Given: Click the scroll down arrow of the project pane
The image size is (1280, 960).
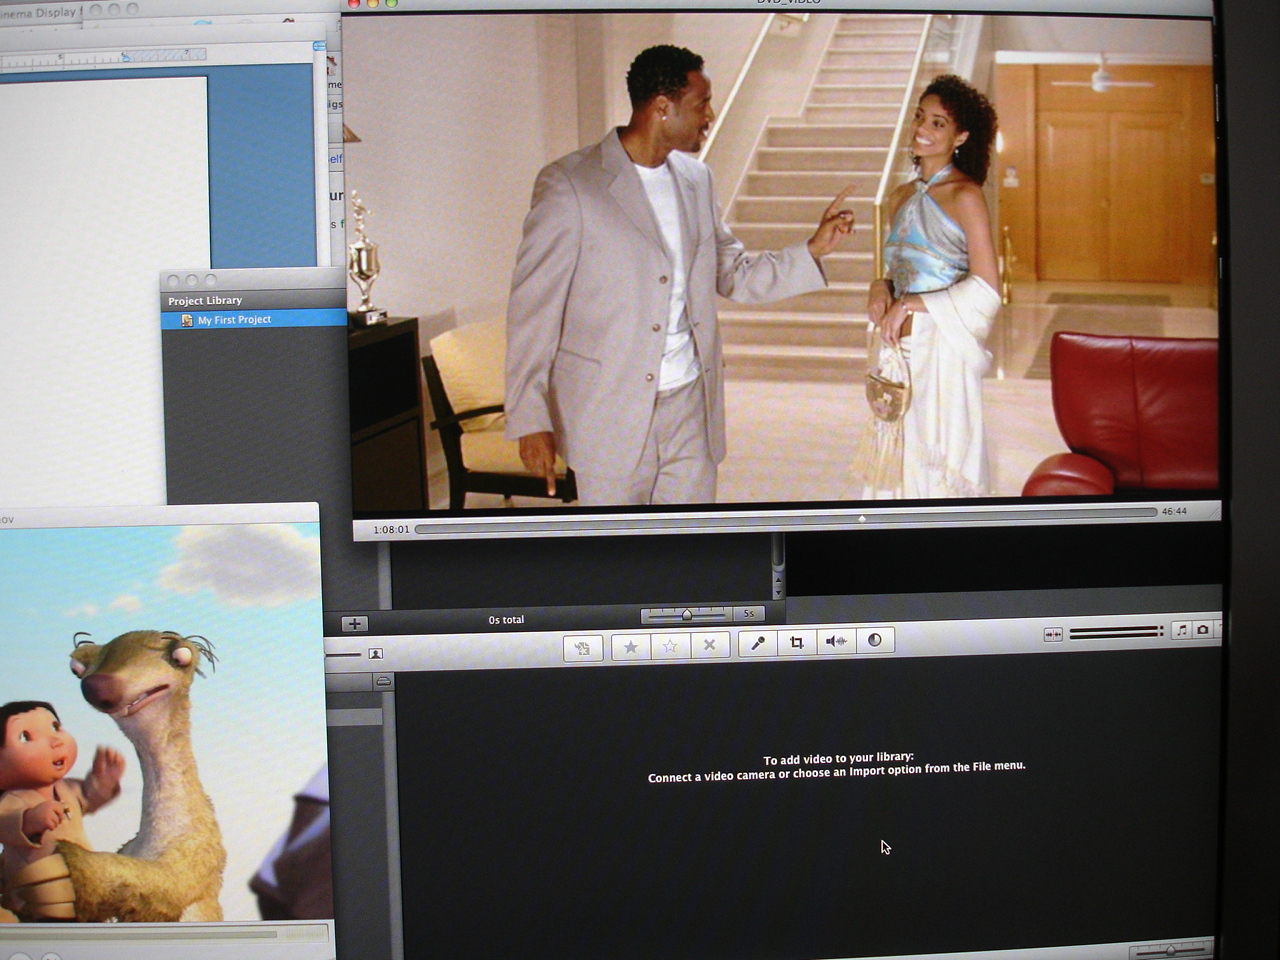Looking at the screenshot, I should pos(778,592).
